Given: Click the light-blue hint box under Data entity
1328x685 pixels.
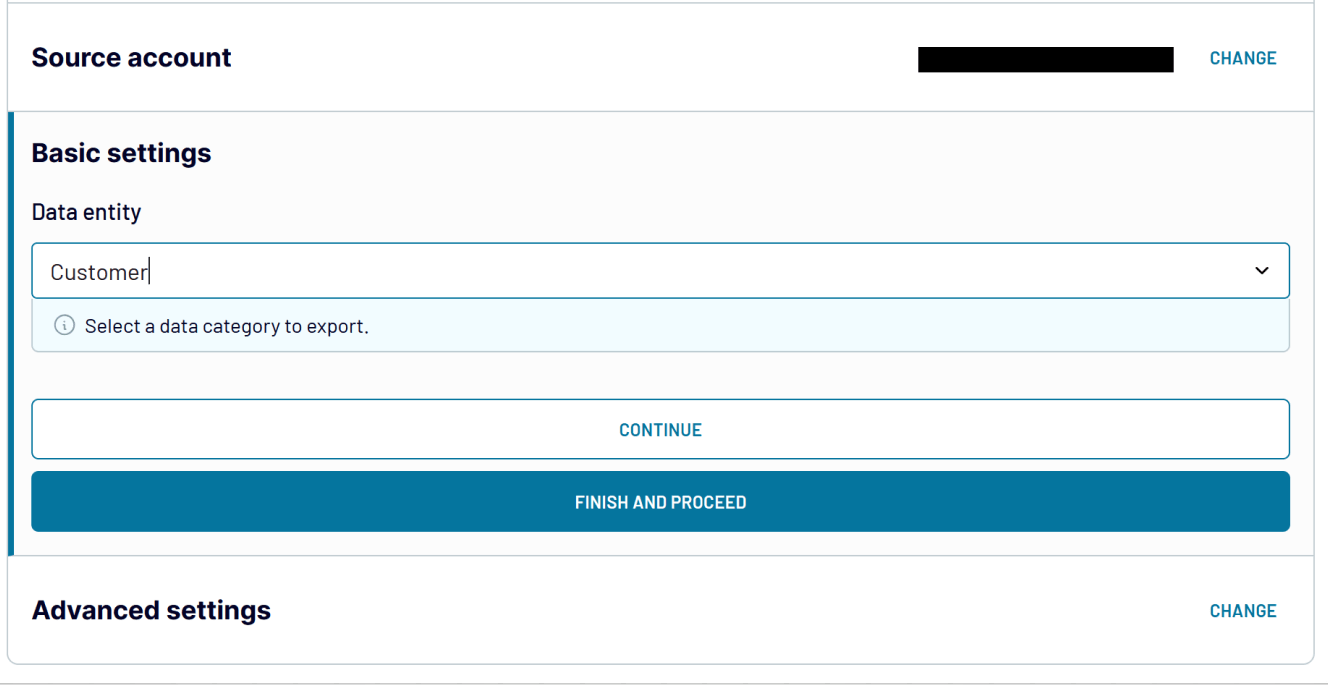Looking at the screenshot, I should point(660,325).
